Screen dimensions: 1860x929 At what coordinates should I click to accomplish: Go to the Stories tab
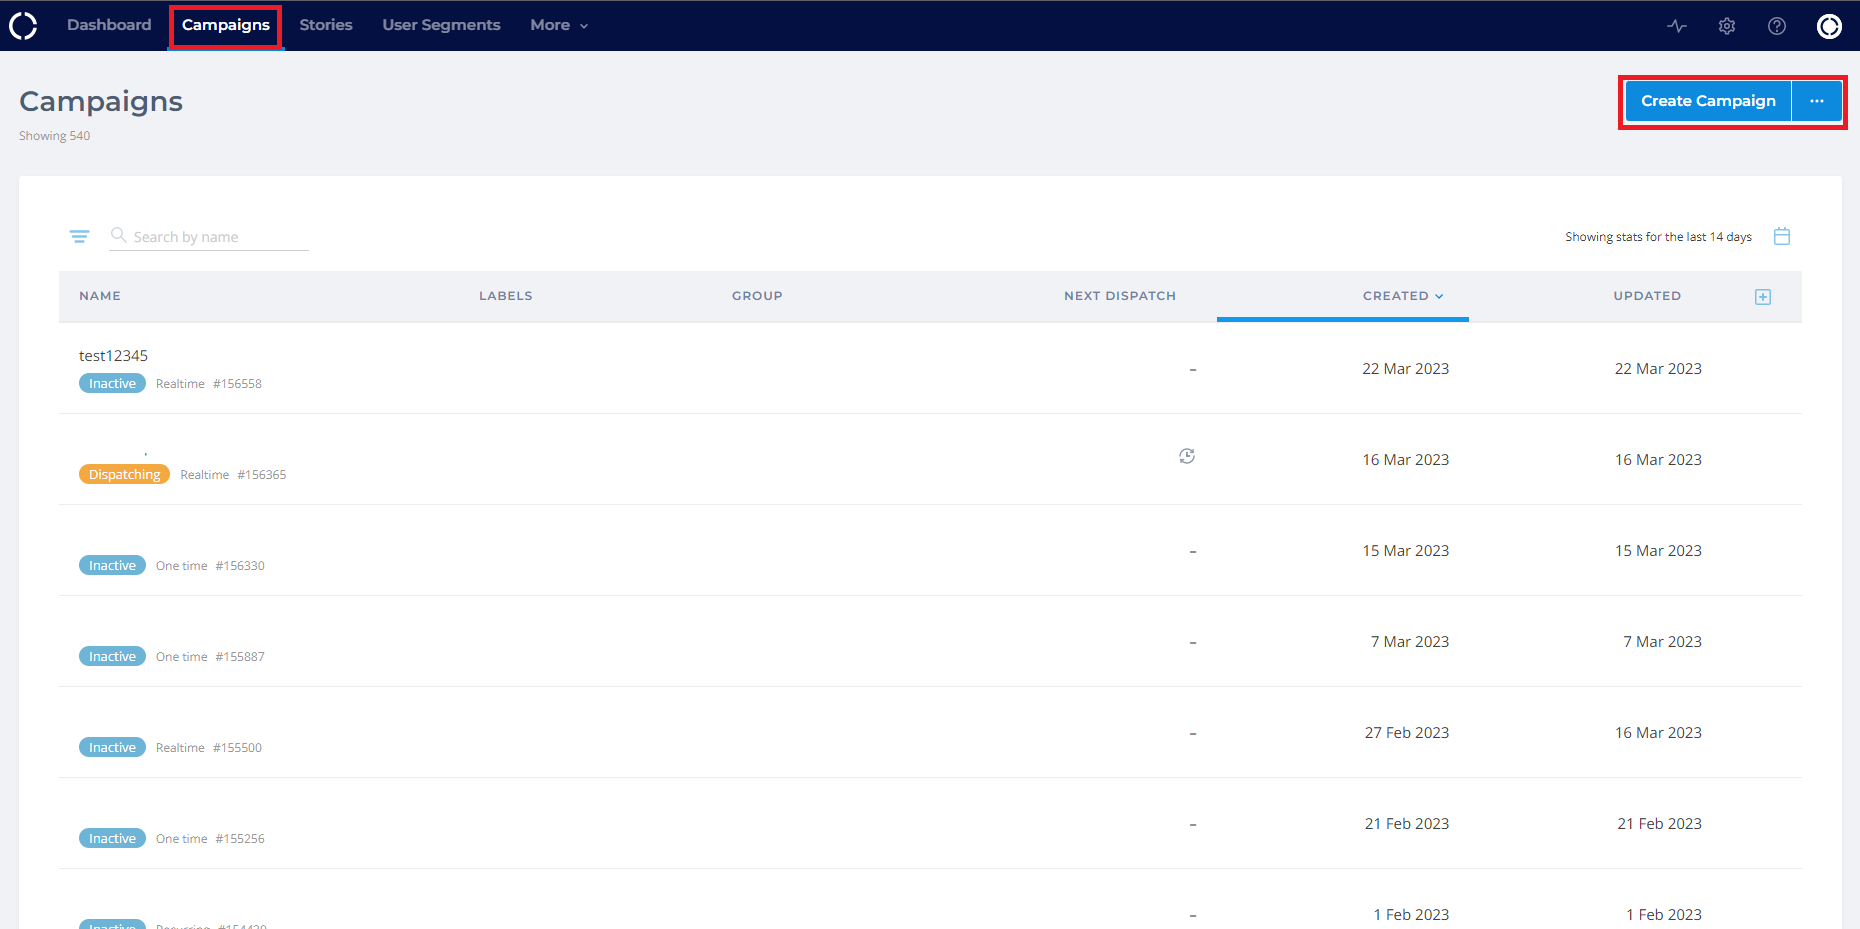326,25
